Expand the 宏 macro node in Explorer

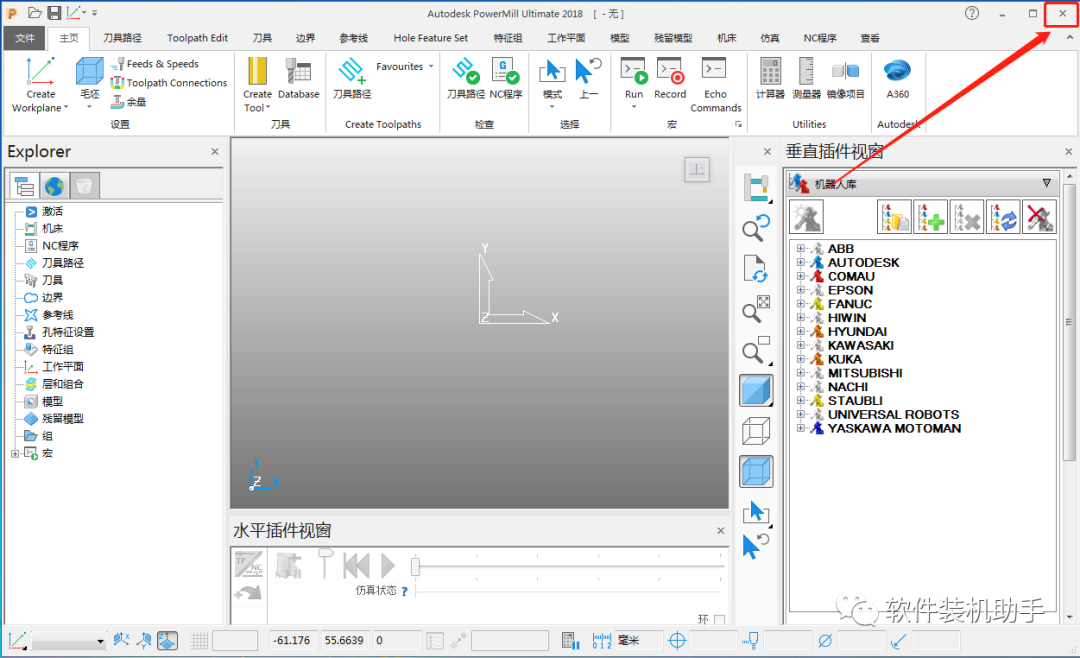pos(14,453)
